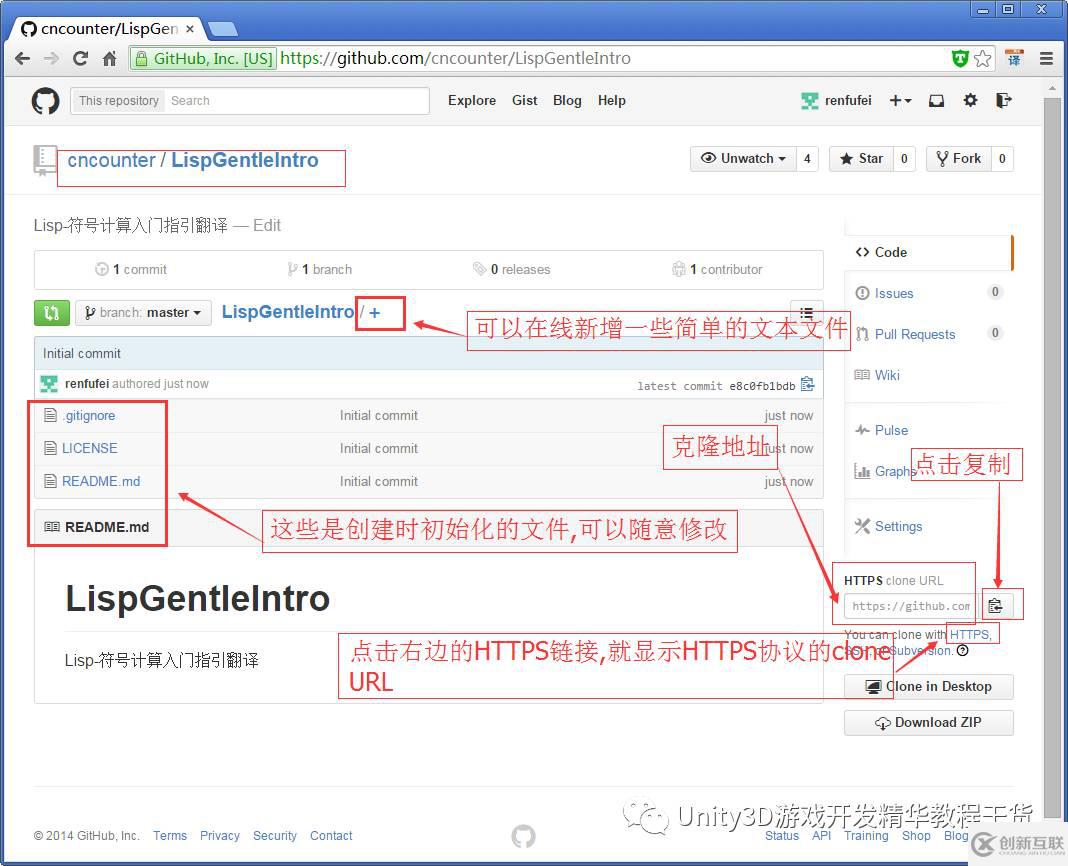Add a new file with the plus icon
The height and width of the screenshot is (866, 1068).
click(375, 313)
